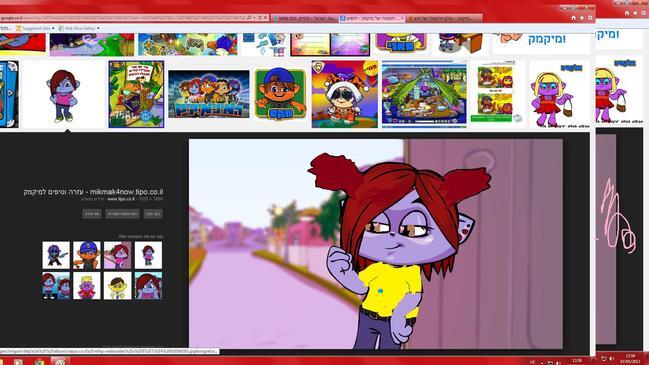
Task: Open Favorites star in front browser window
Action: click(x=582, y=18)
